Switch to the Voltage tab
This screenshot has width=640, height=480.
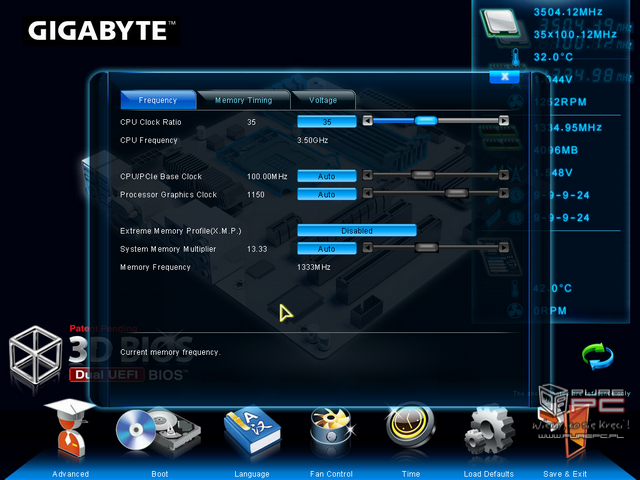coord(323,100)
